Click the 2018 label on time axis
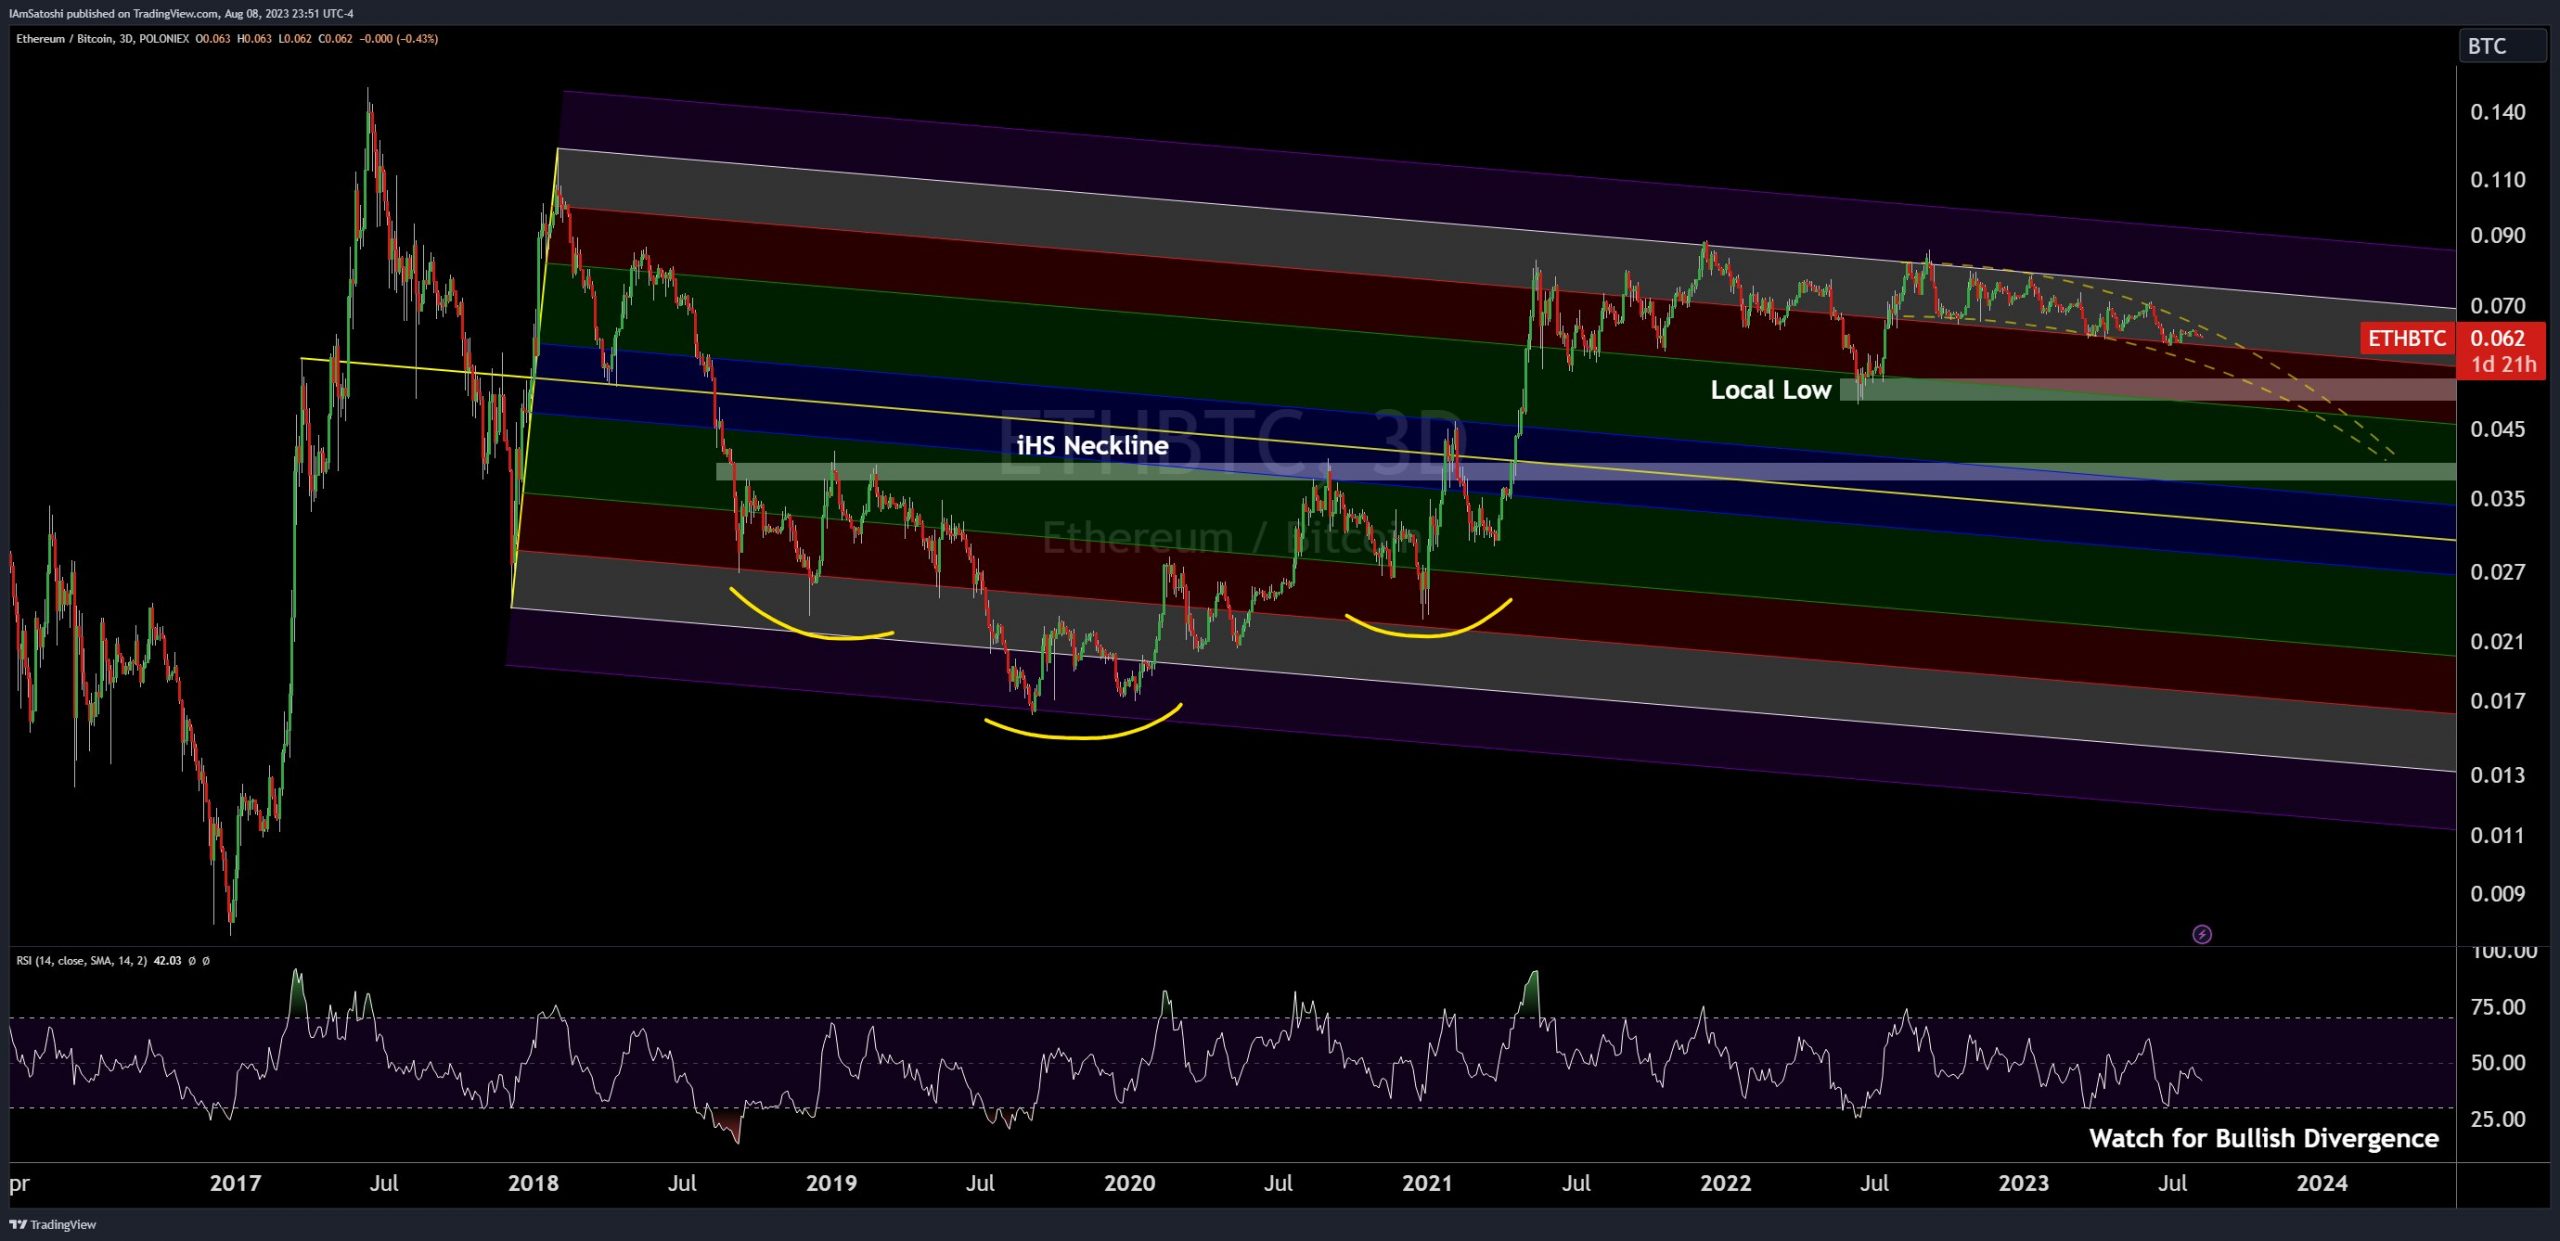Image resolution: width=2560 pixels, height=1241 pixels. point(533,1183)
